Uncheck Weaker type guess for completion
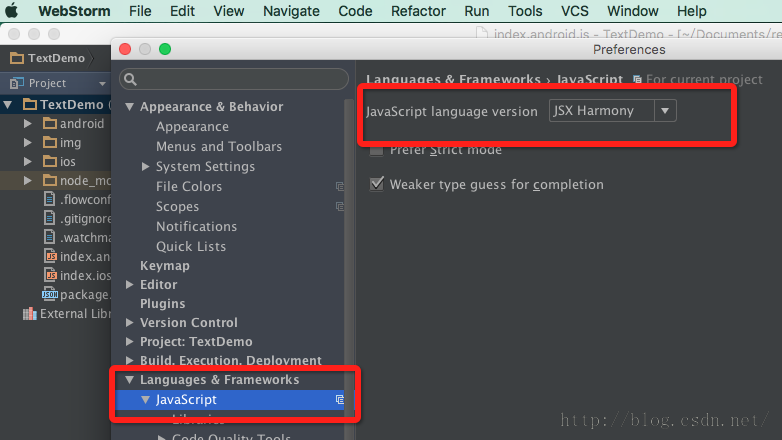The height and width of the screenshot is (440, 782). pyautogui.click(x=377, y=184)
